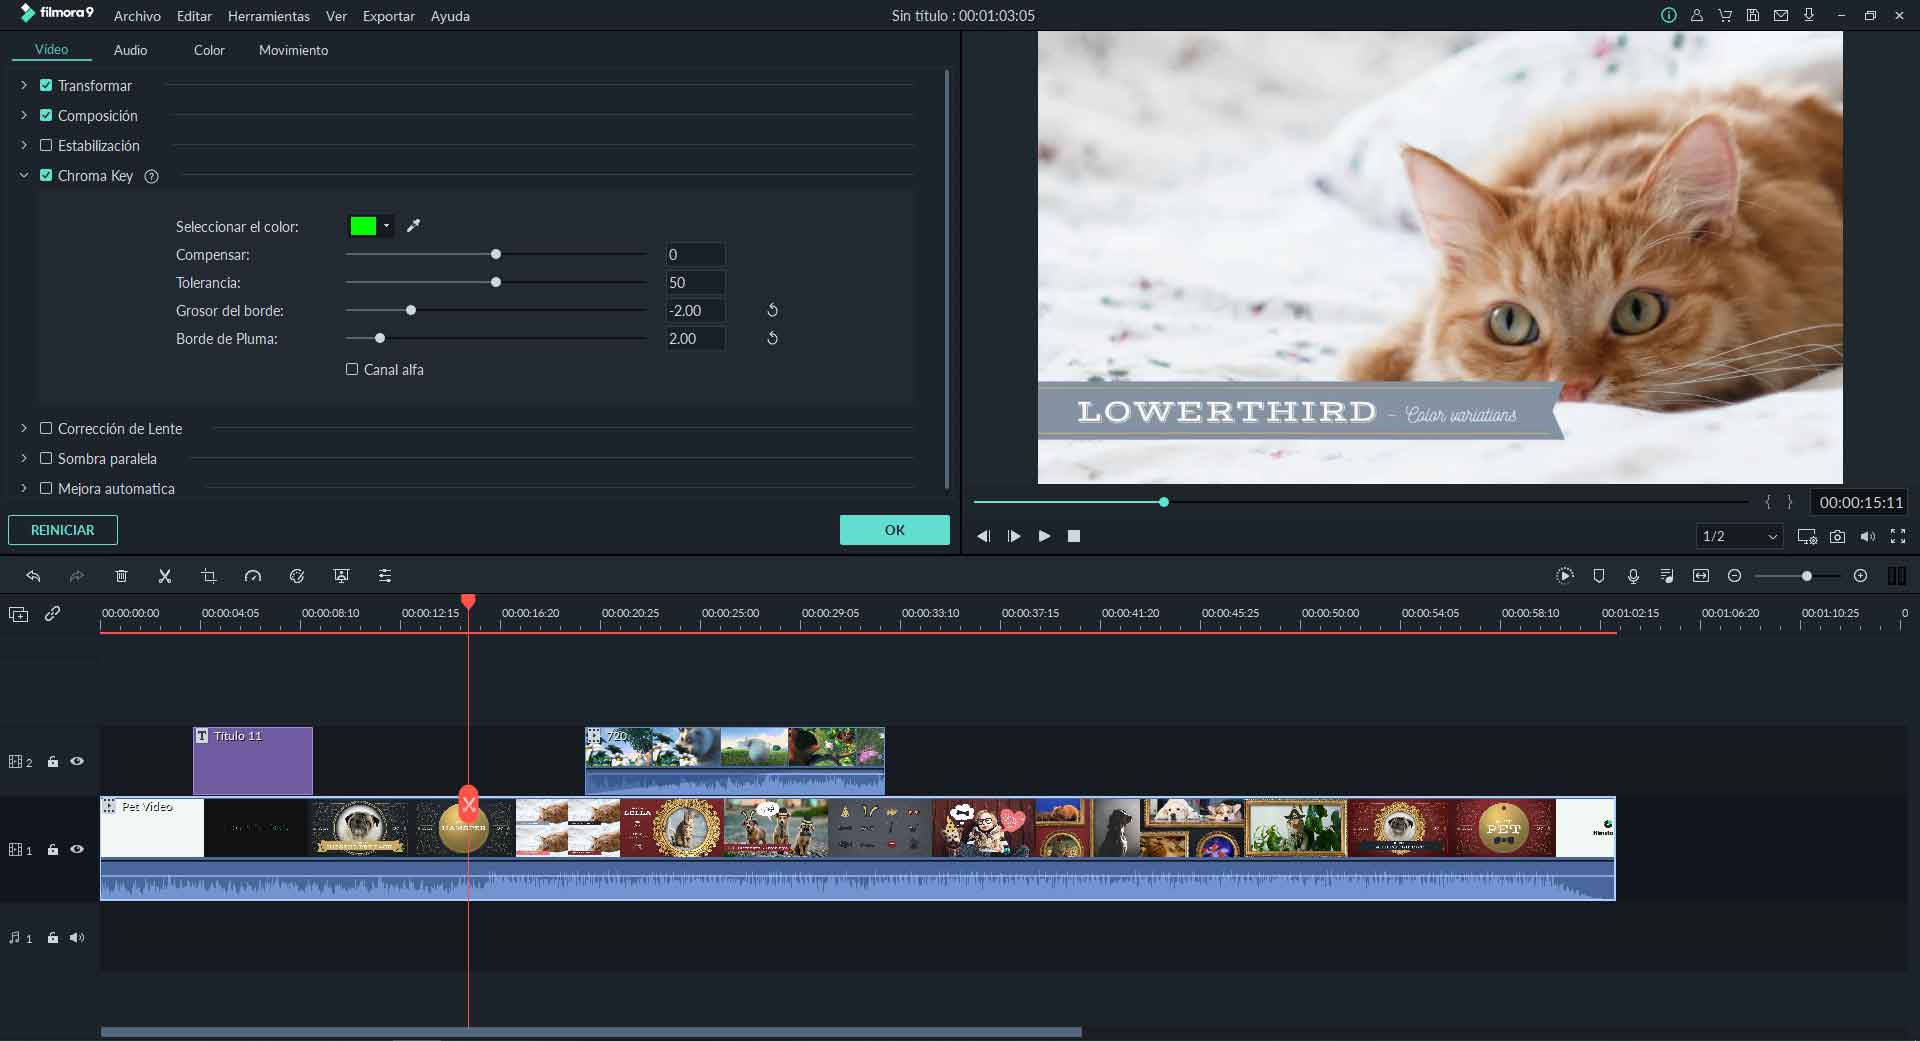Open the color adjustment icon

click(x=297, y=576)
